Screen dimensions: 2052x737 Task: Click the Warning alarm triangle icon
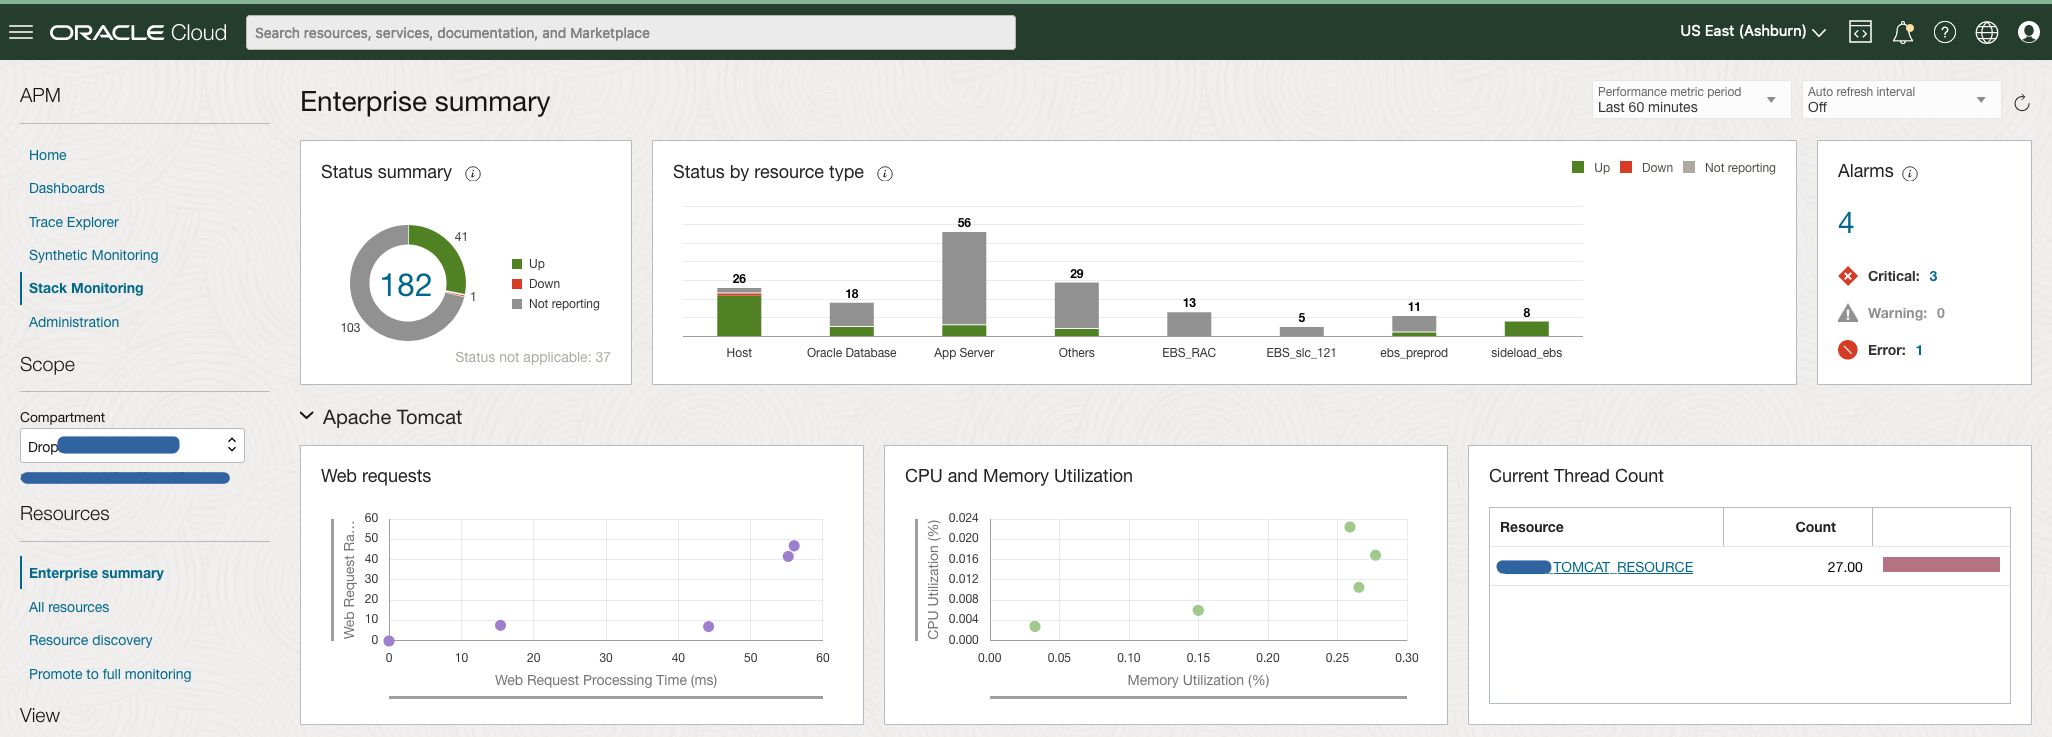pyautogui.click(x=1848, y=313)
